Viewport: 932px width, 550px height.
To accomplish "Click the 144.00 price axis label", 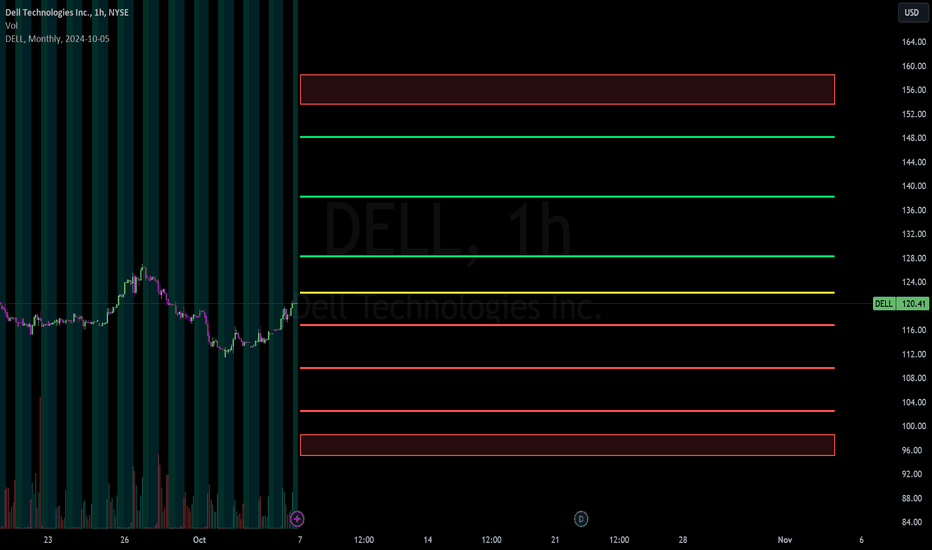I will coord(914,162).
